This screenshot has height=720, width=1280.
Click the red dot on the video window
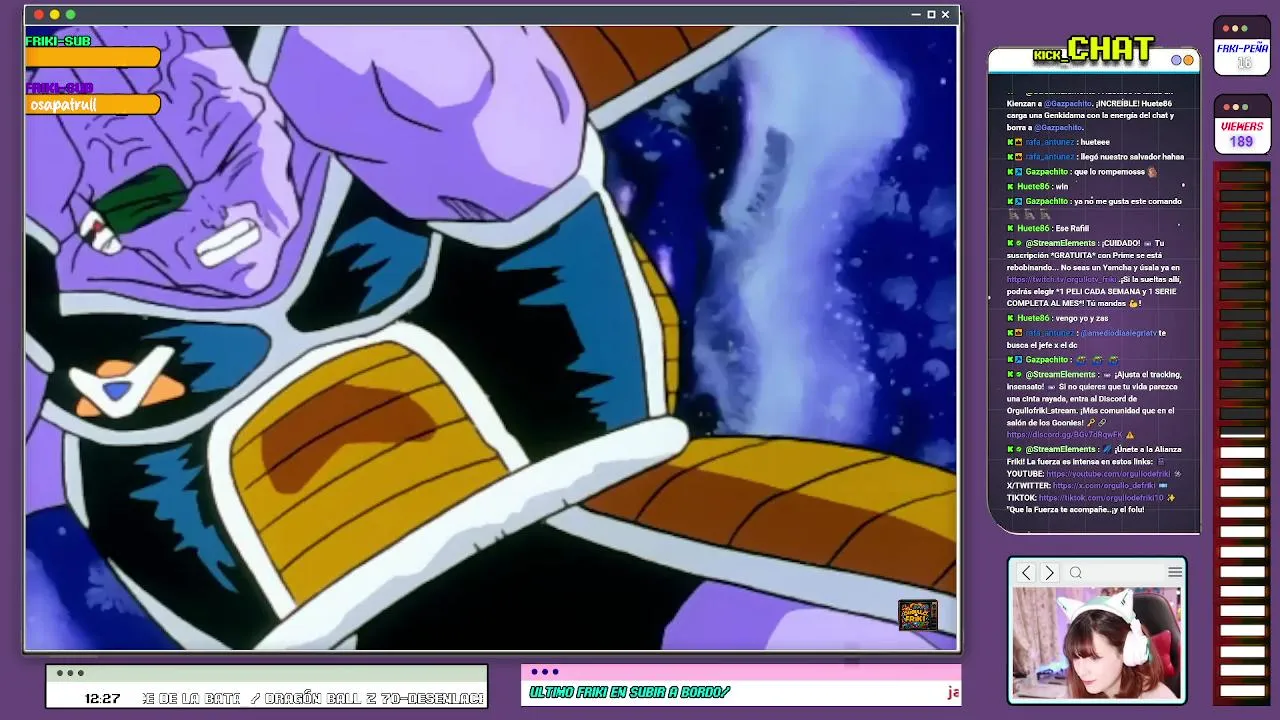click(x=39, y=14)
